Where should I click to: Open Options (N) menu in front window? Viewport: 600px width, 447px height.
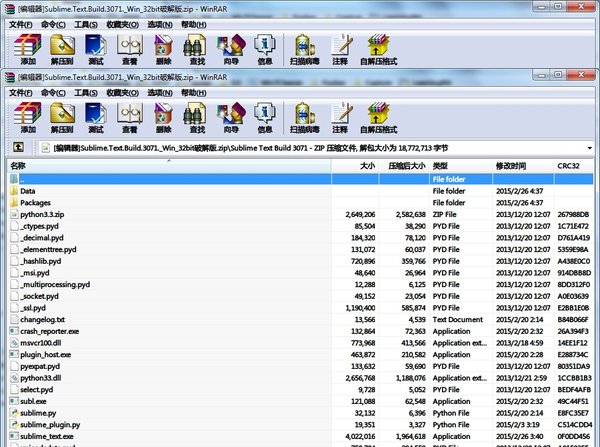coord(160,93)
